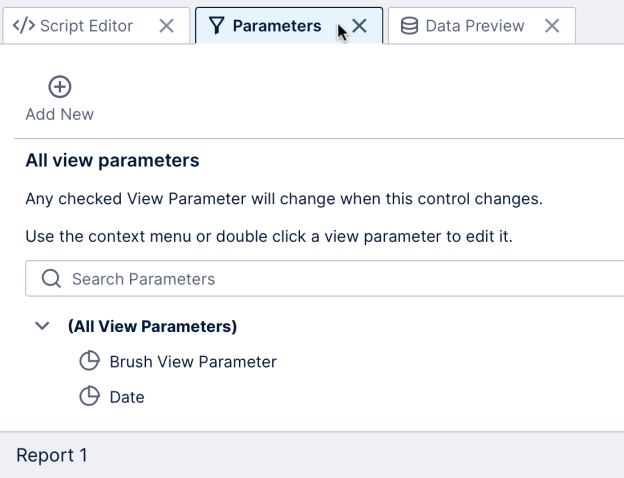The height and width of the screenshot is (478, 624).
Task: Click the Data Preview database icon
Action: (409, 26)
